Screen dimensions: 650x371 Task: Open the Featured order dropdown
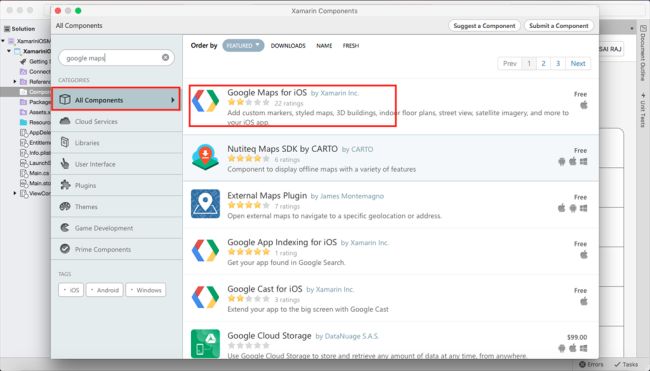tap(243, 45)
